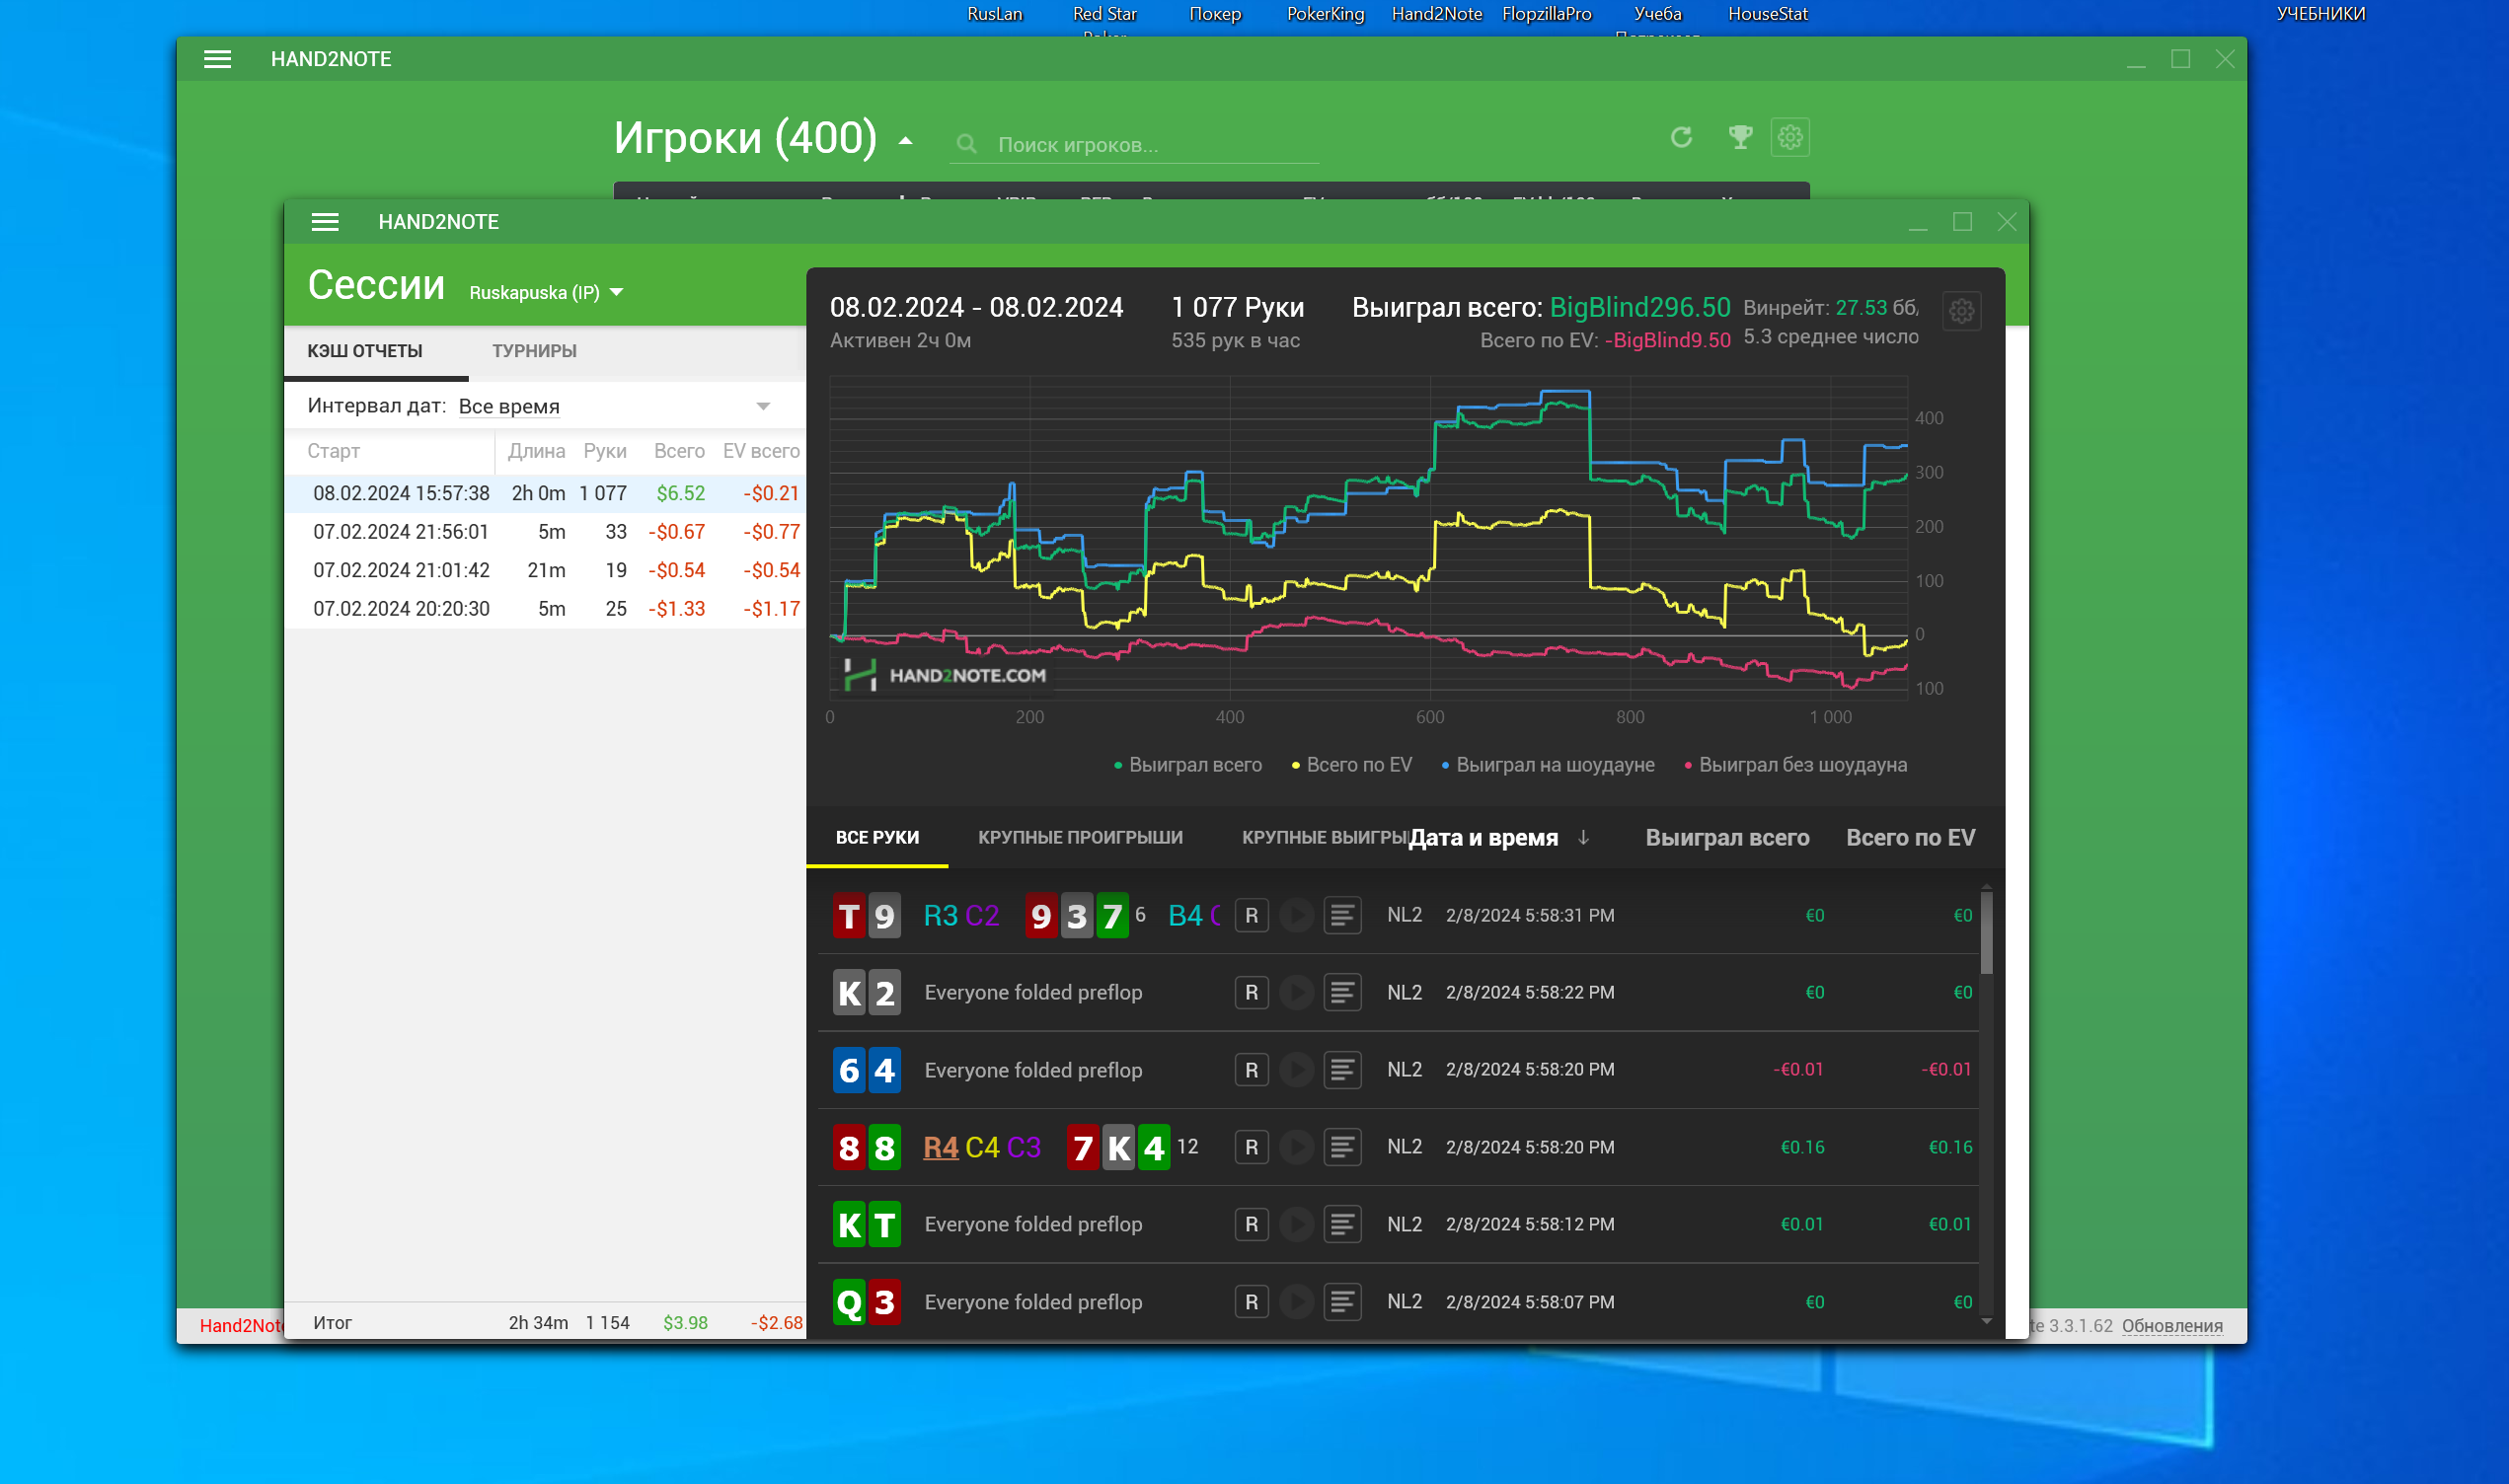Click R4 action link in 88 hand

pos(940,1147)
